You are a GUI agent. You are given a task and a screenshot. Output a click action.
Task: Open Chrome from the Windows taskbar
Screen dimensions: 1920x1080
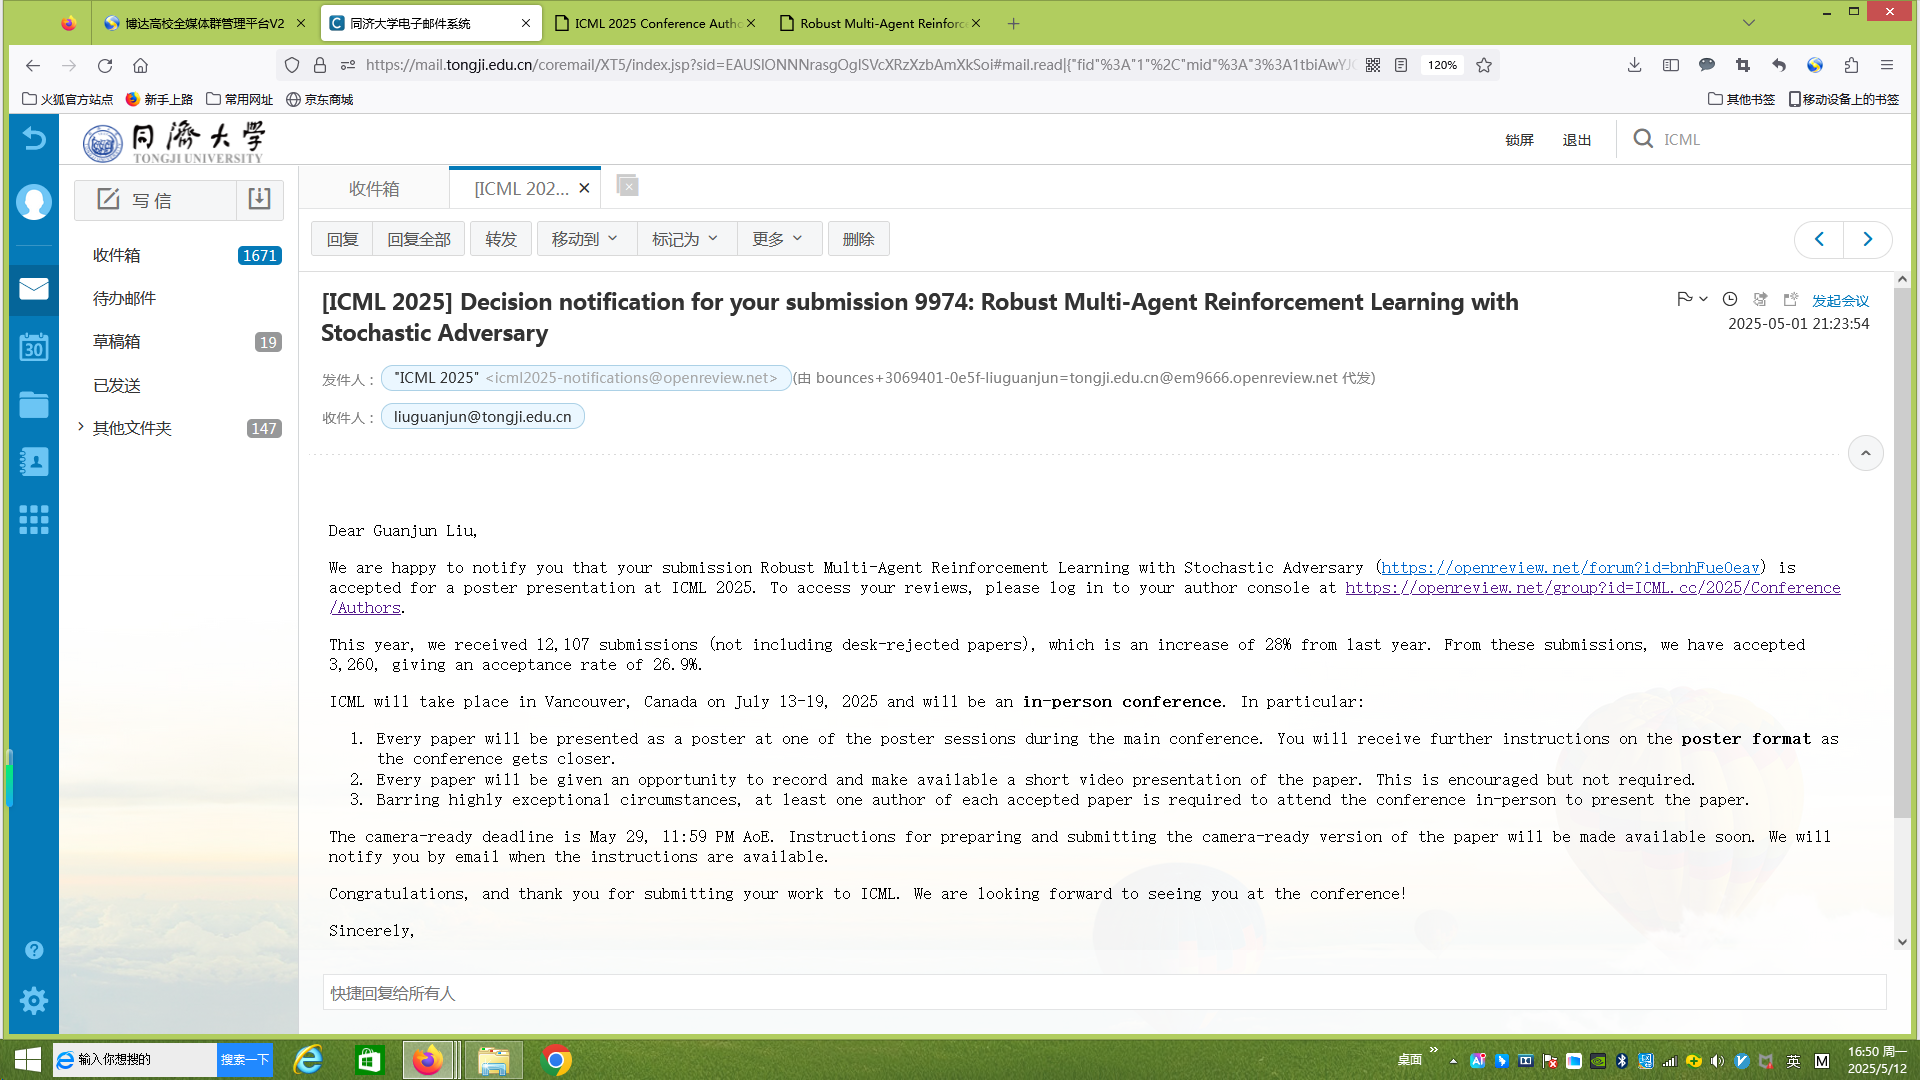(x=556, y=1060)
